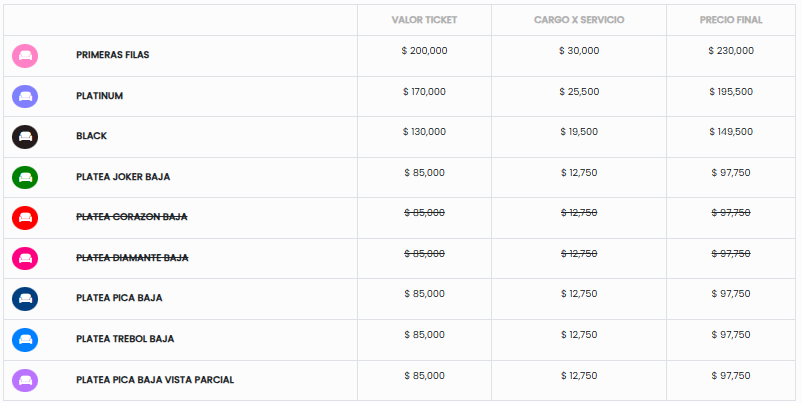Select the magenta Platea Diamante Baja icon
Screen dimensions: 802x403
click(25, 258)
